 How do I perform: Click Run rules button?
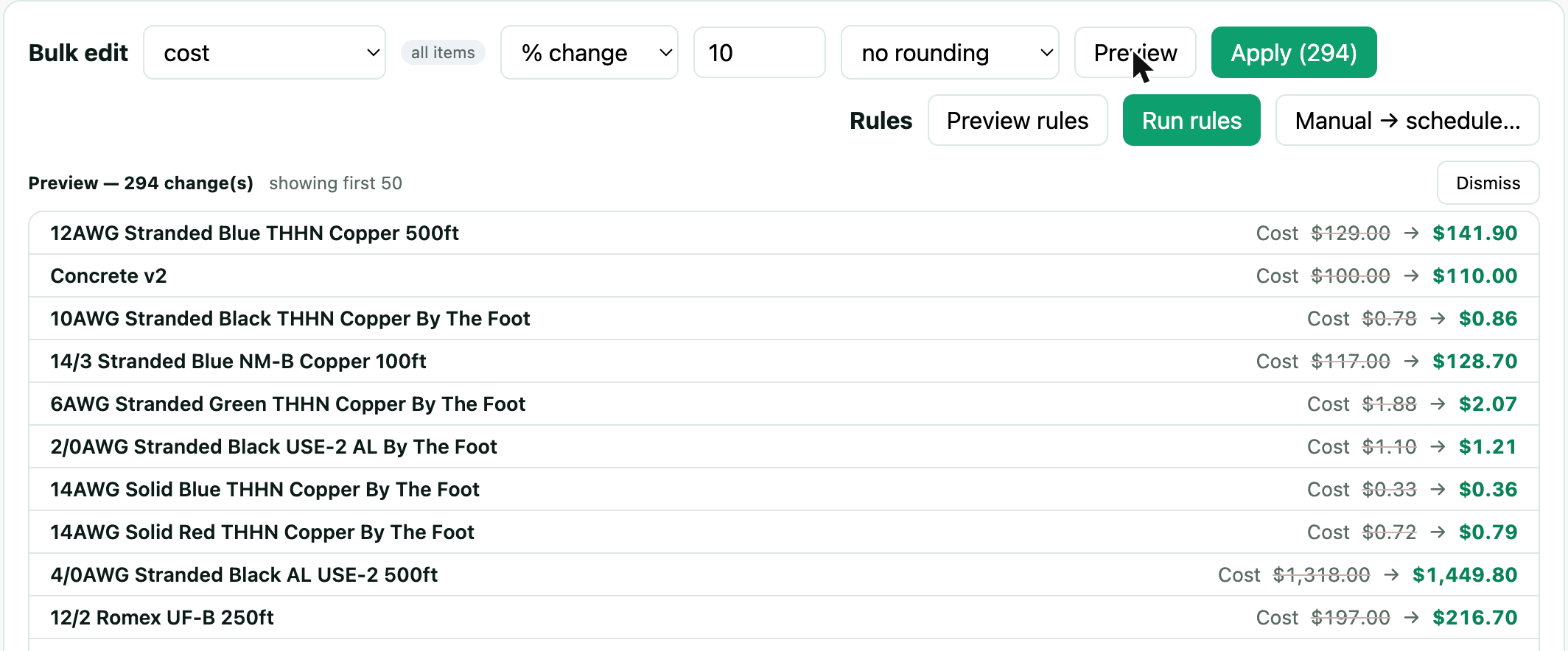[x=1191, y=120]
